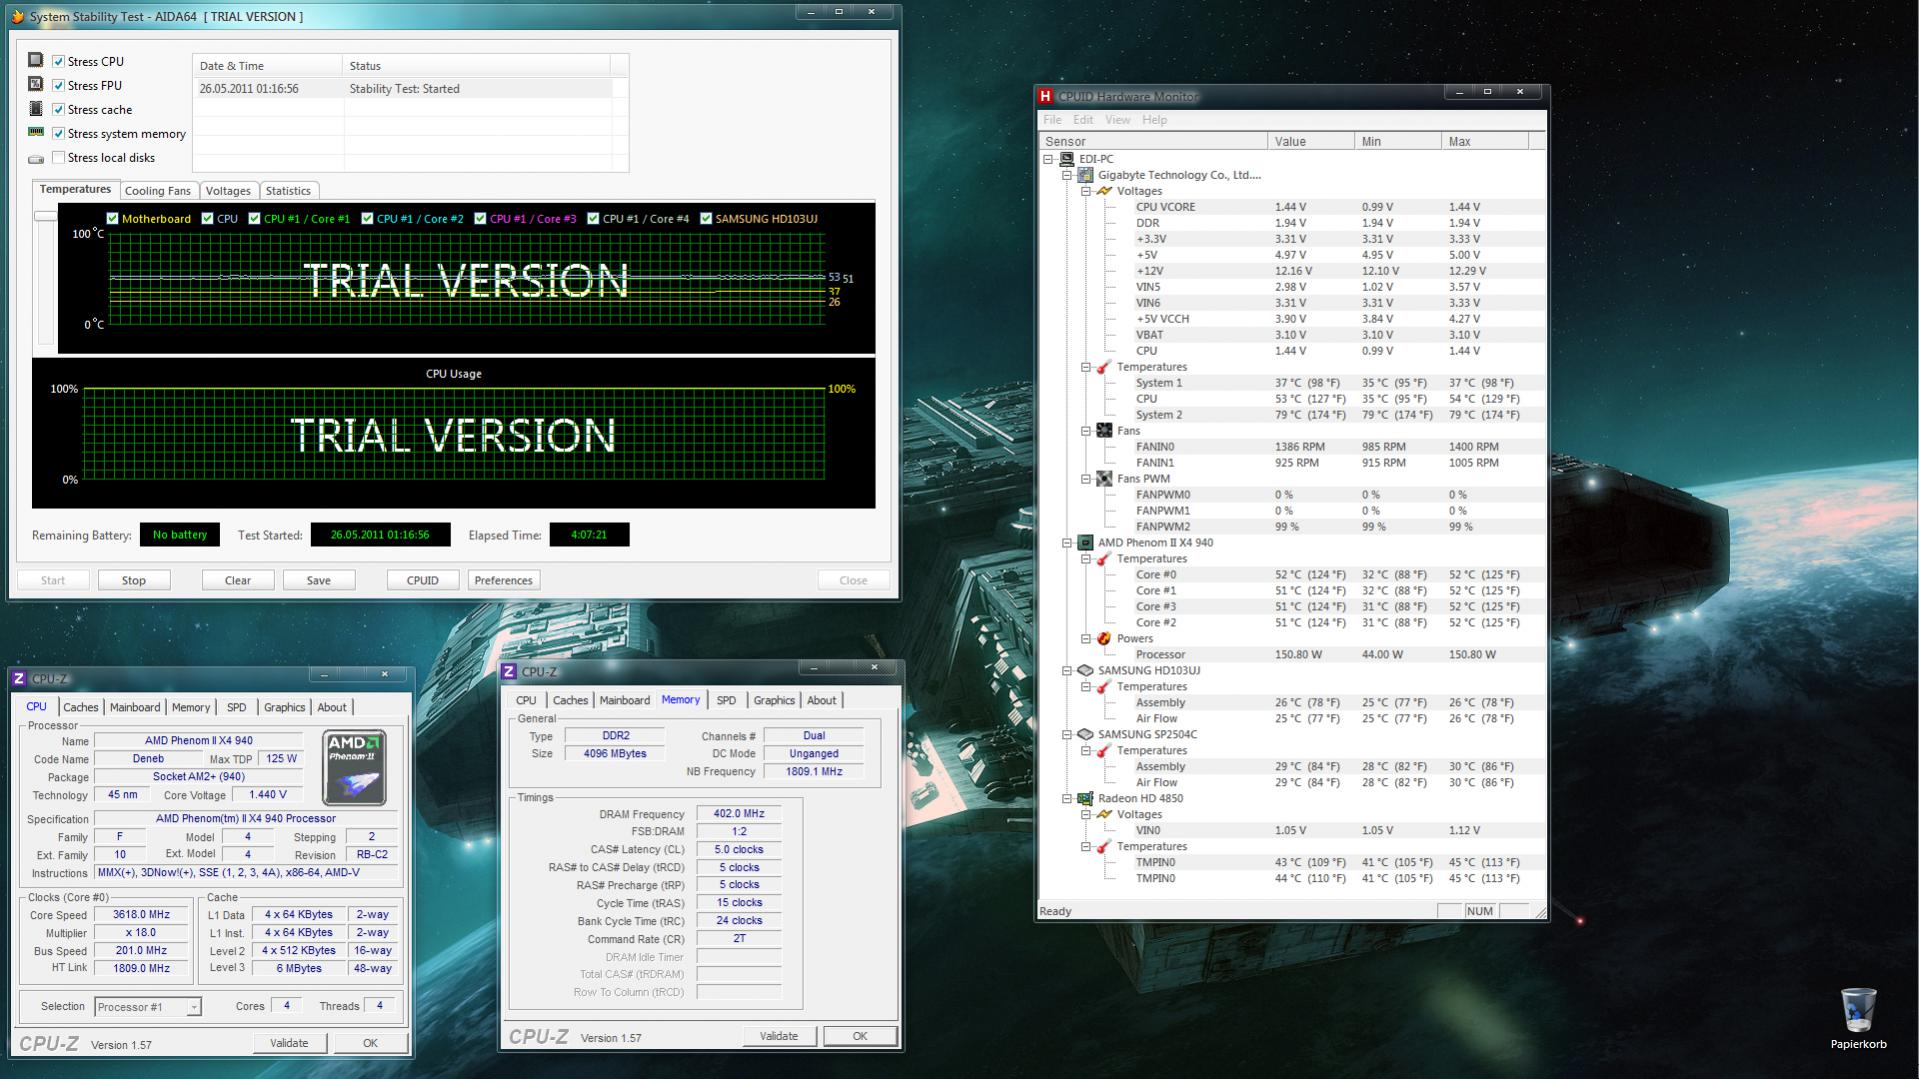Click the DRAM Frequency 402.0 MHz field

coord(738,814)
